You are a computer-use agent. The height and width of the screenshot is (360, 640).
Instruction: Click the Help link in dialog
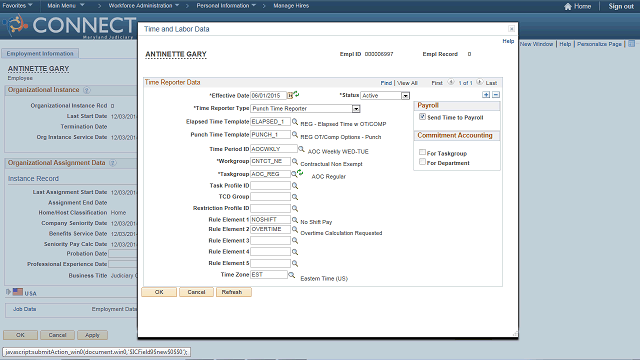click(x=508, y=41)
